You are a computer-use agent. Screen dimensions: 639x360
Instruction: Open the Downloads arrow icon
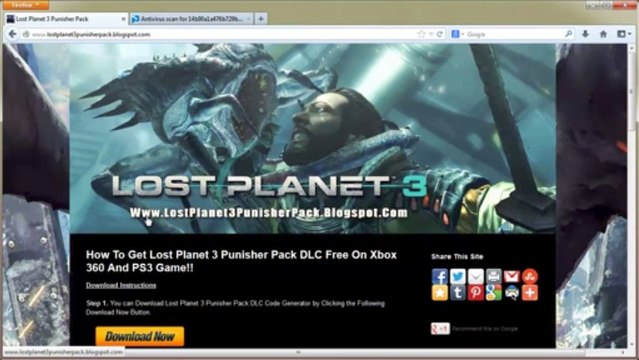pyautogui.click(x=586, y=34)
